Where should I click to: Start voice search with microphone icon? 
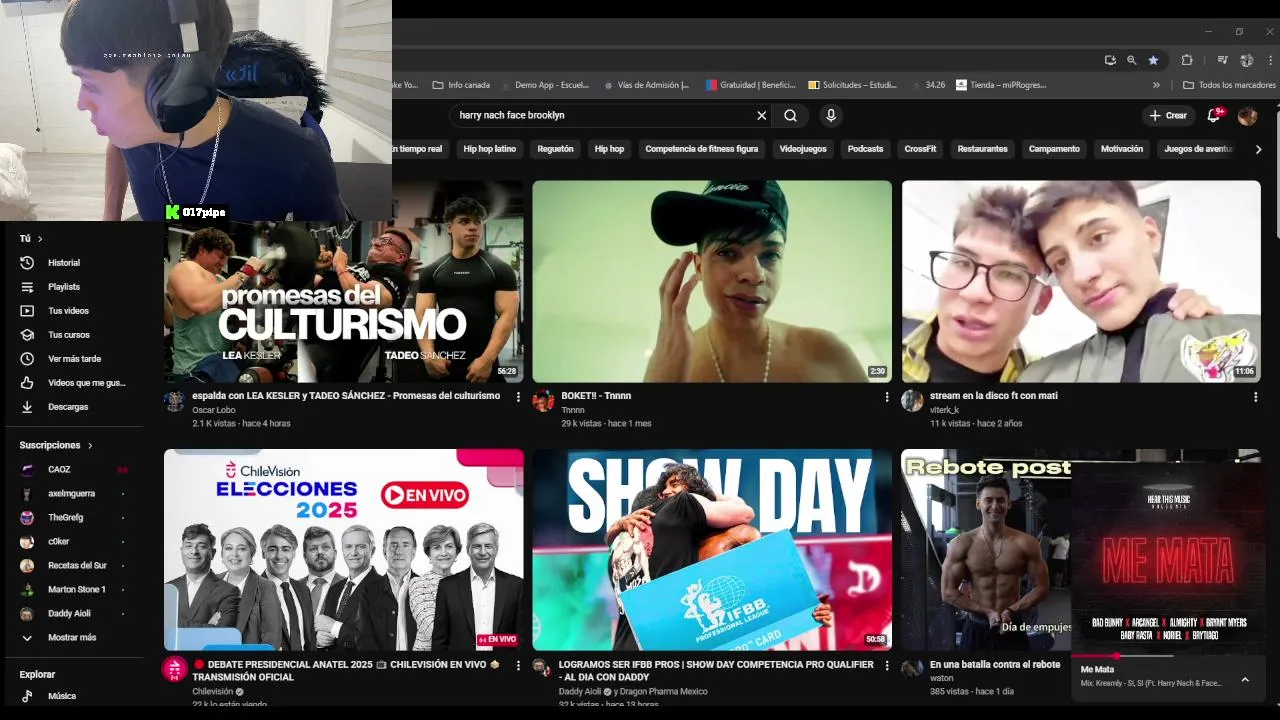click(x=830, y=115)
